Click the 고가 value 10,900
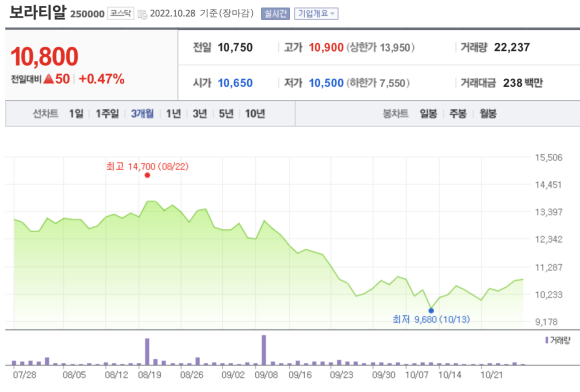 (x=326, y=47)
